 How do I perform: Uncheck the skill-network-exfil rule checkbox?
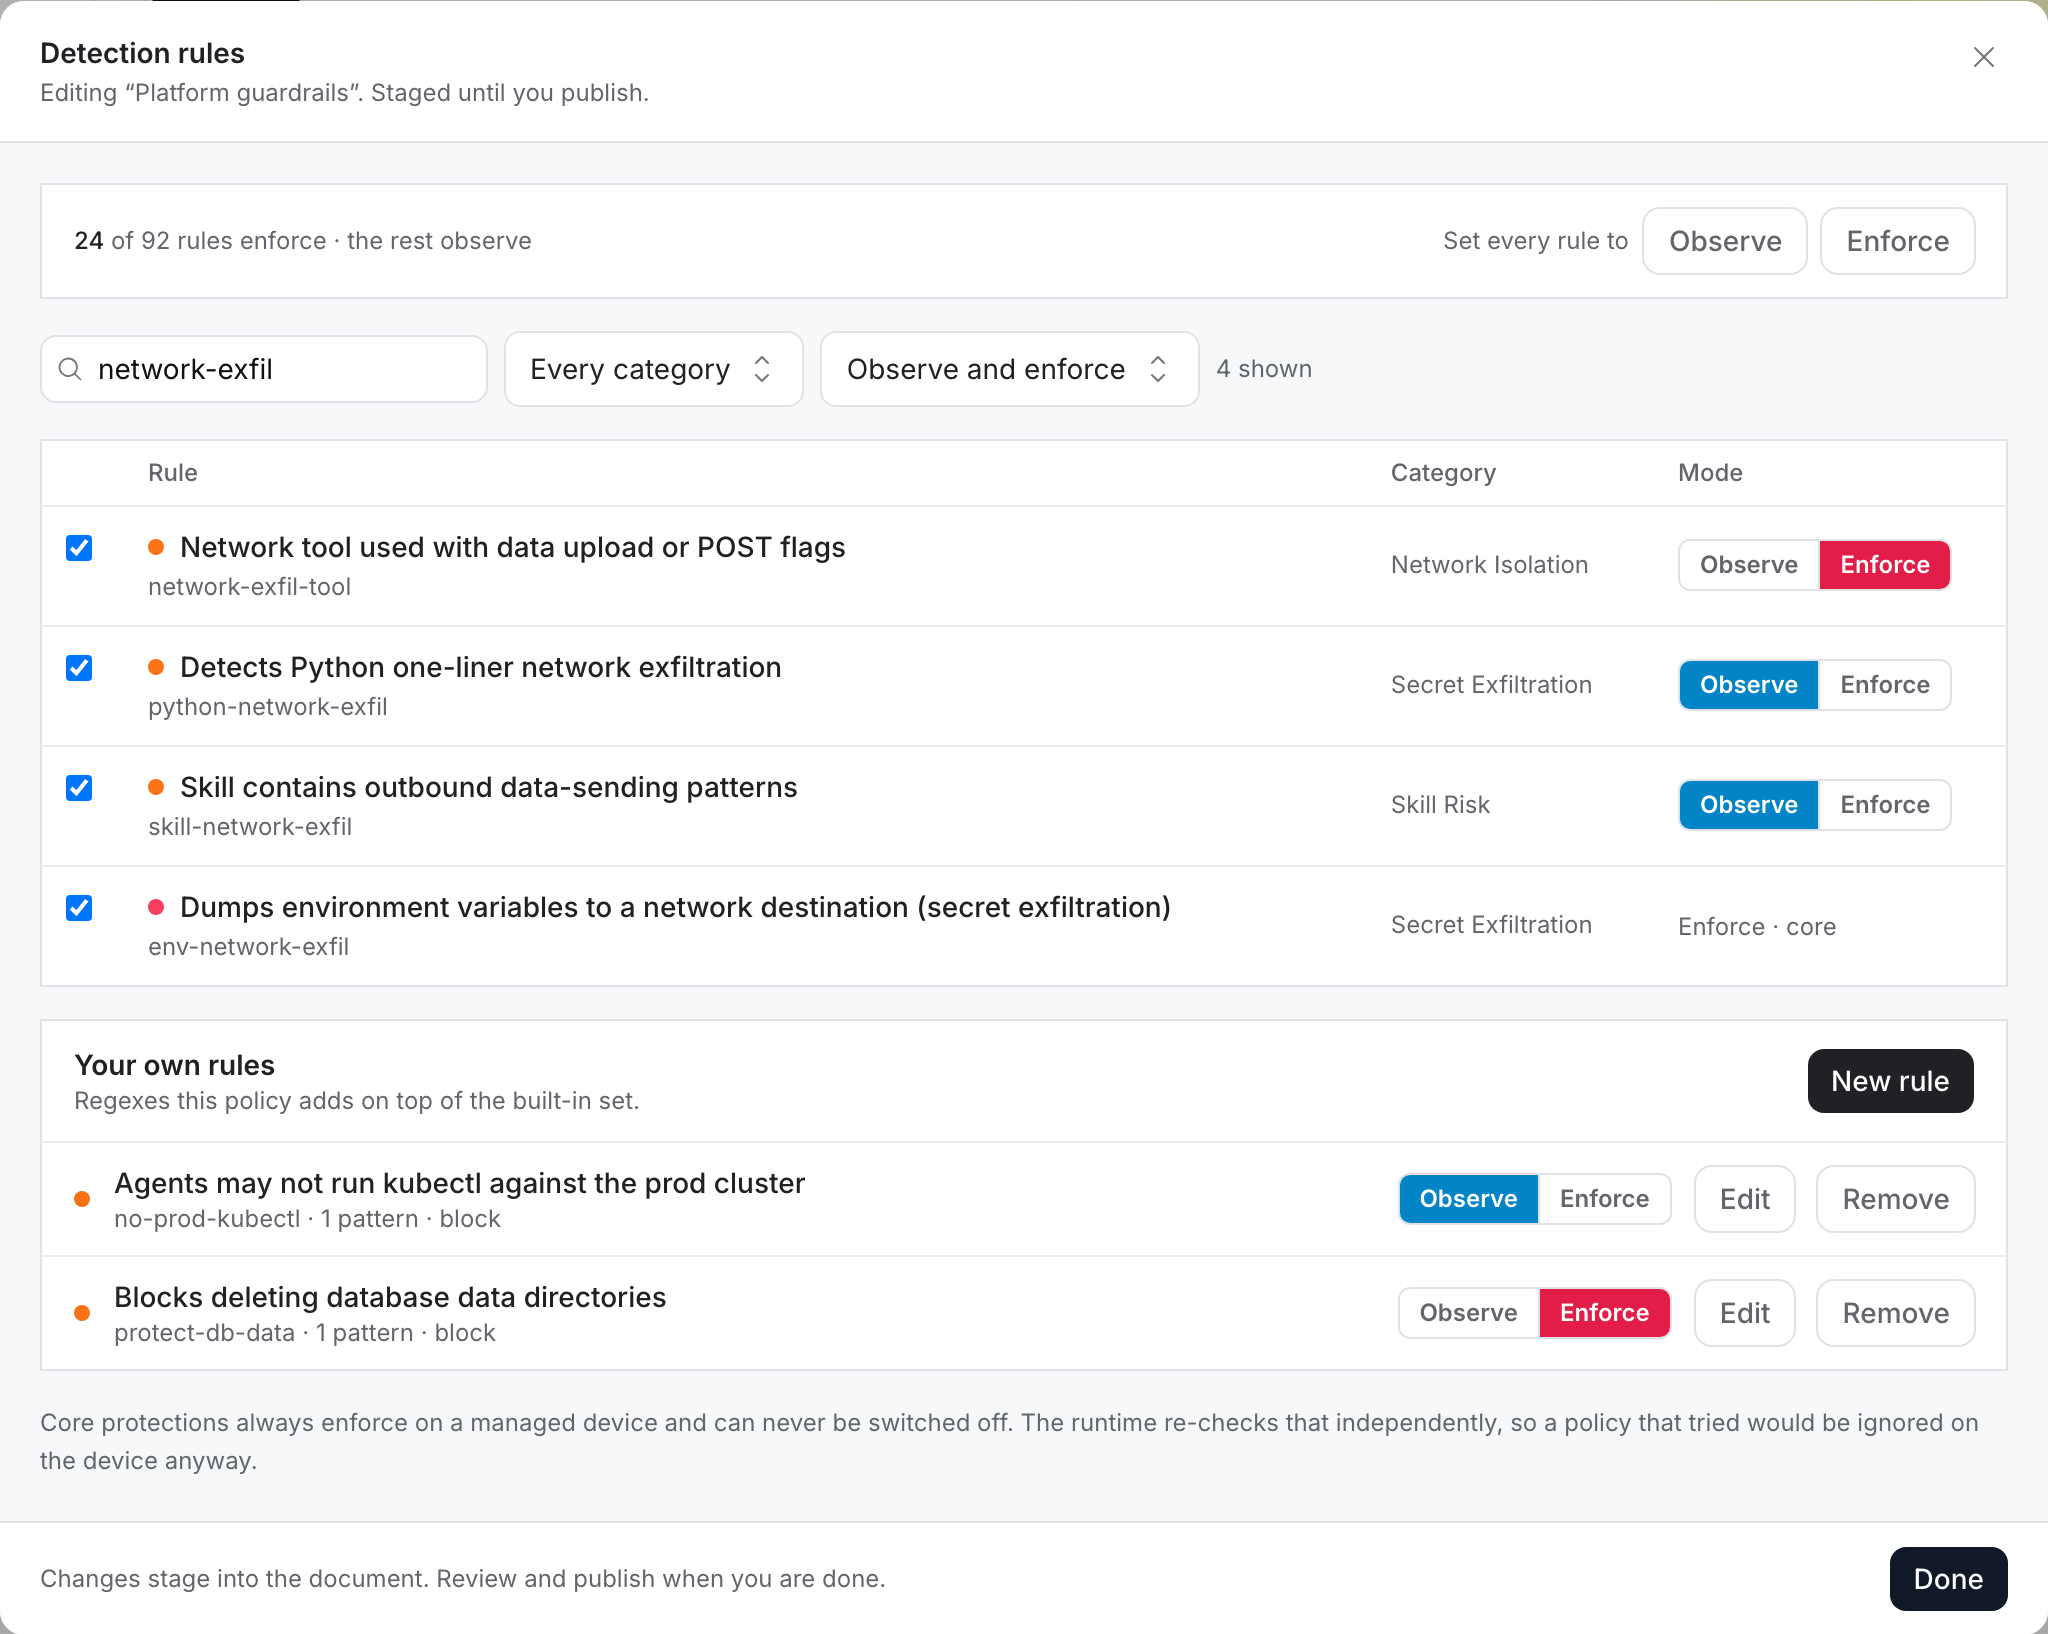tap(79, 788)
